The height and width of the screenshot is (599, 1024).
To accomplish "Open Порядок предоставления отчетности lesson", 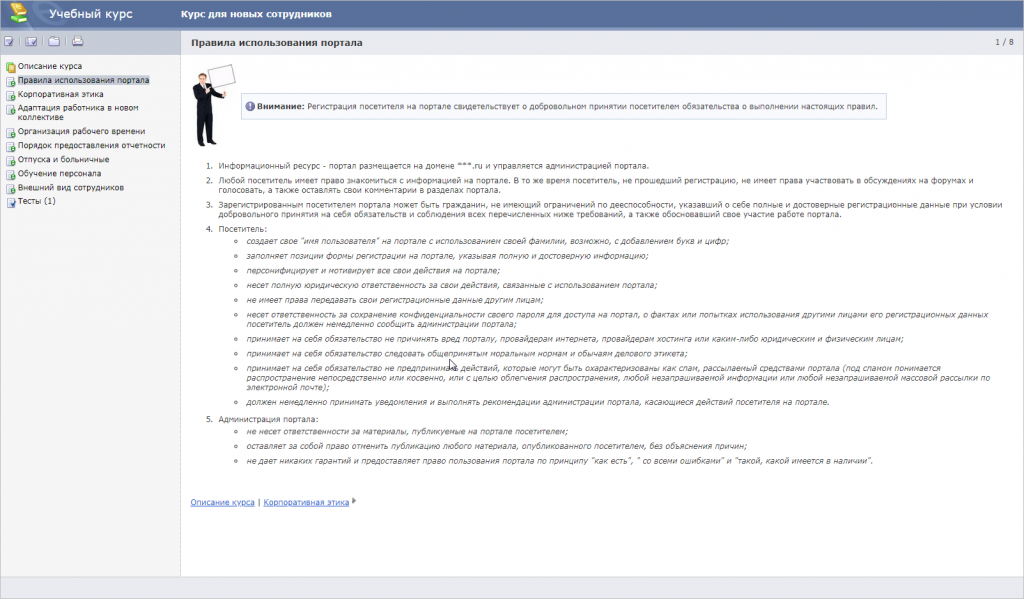I will tap(91, 145).
